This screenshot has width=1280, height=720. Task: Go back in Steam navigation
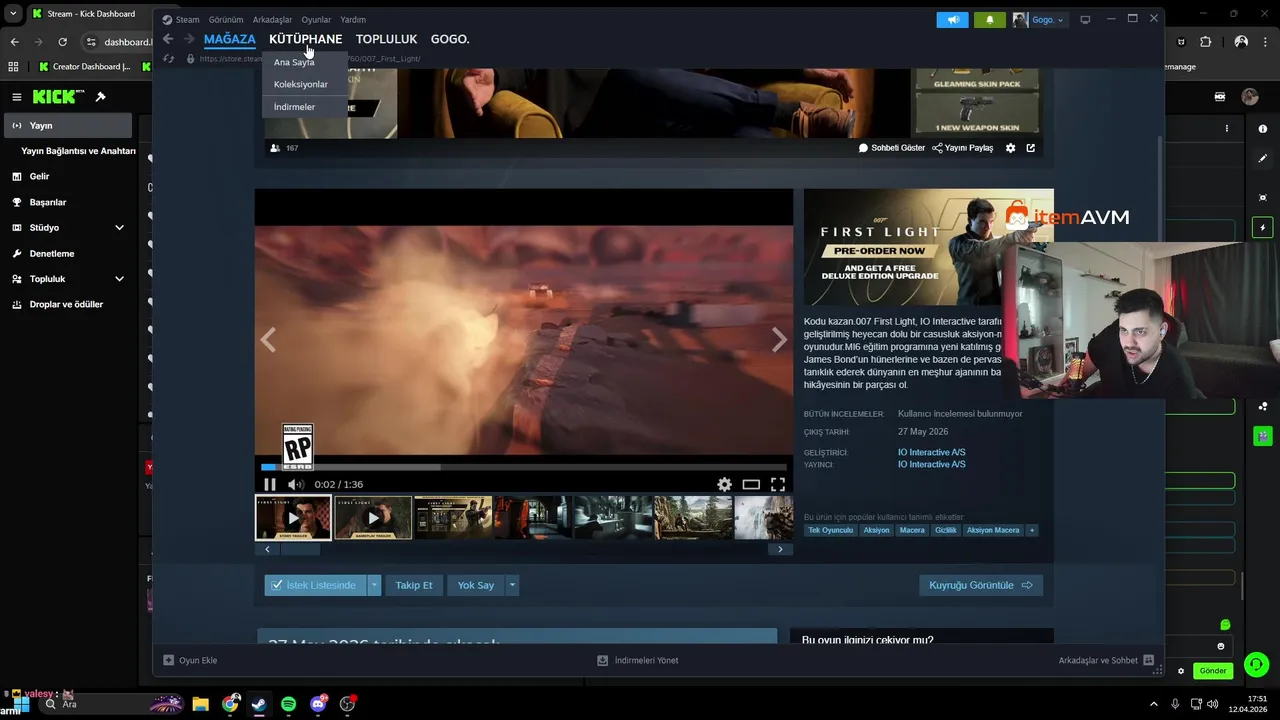(x=168, y=39)
